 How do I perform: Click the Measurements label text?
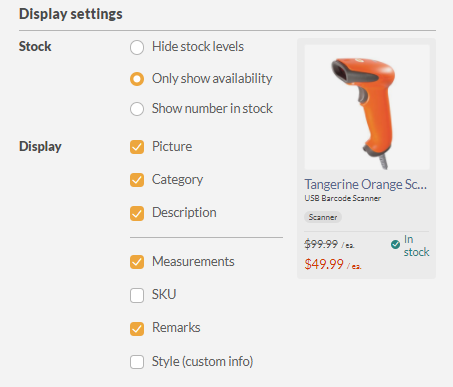coord(193,261)
